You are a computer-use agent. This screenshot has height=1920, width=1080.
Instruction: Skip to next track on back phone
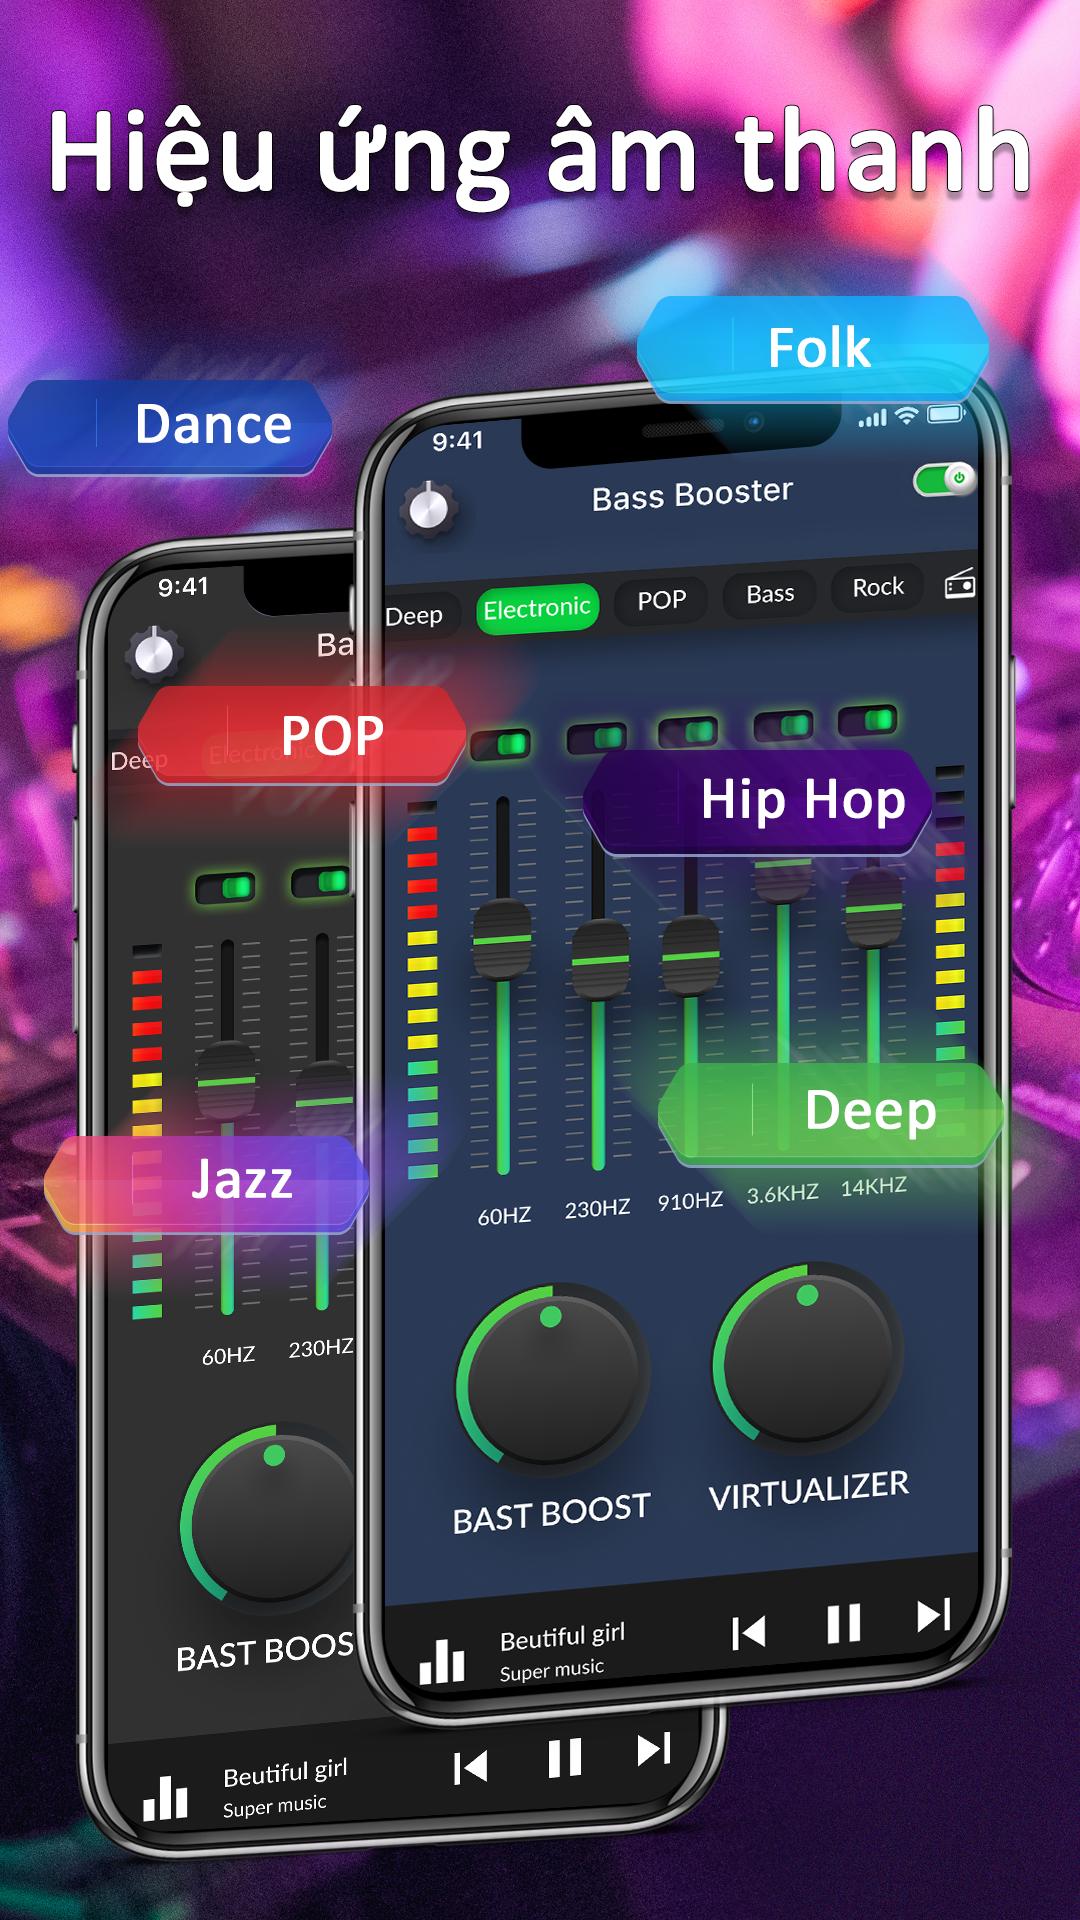[x=655, y=1750]
